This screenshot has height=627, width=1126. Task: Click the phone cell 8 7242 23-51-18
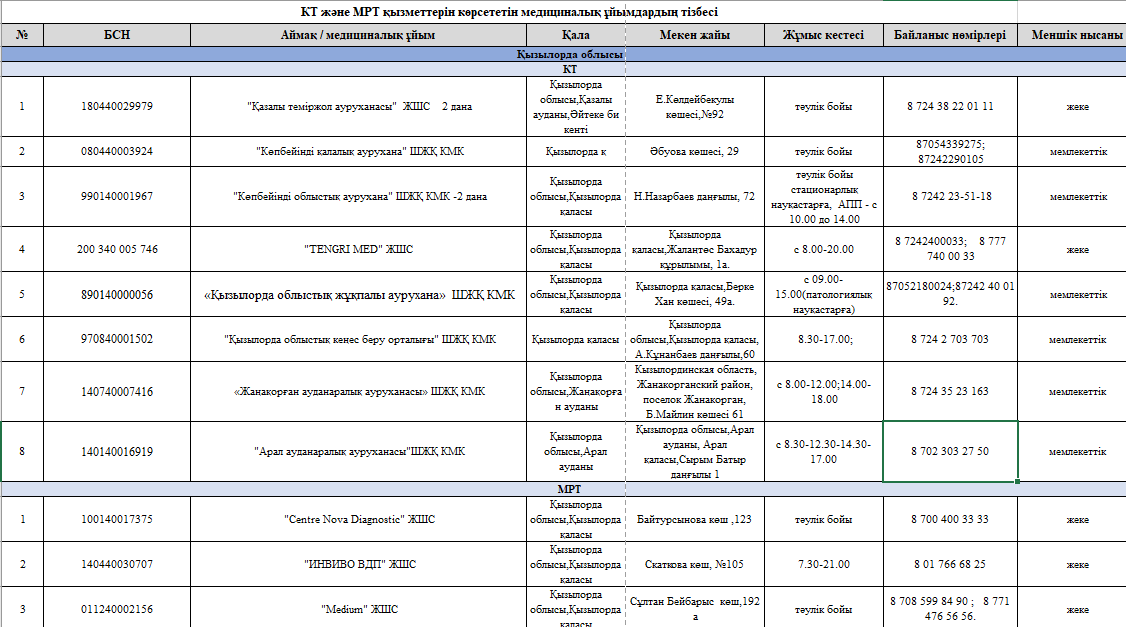click(950, 196)
